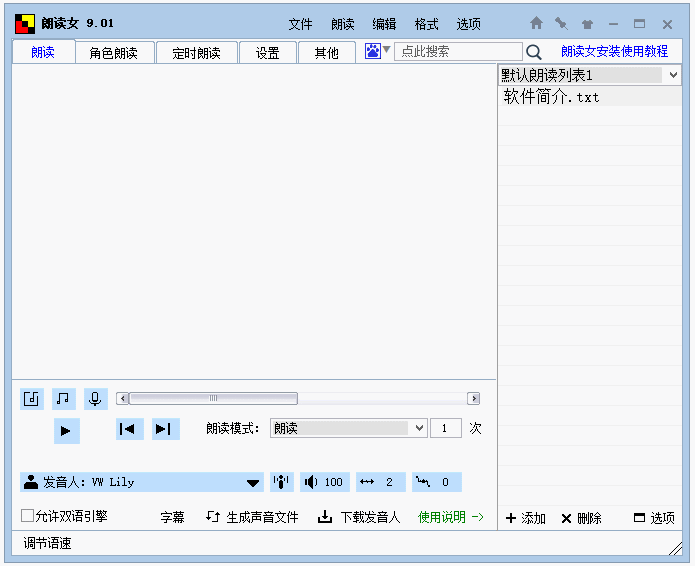Viewport: 695px width, 566px height.
Task: Expand the 默认朗读列表1 dropdown
Action: point(673,75)
